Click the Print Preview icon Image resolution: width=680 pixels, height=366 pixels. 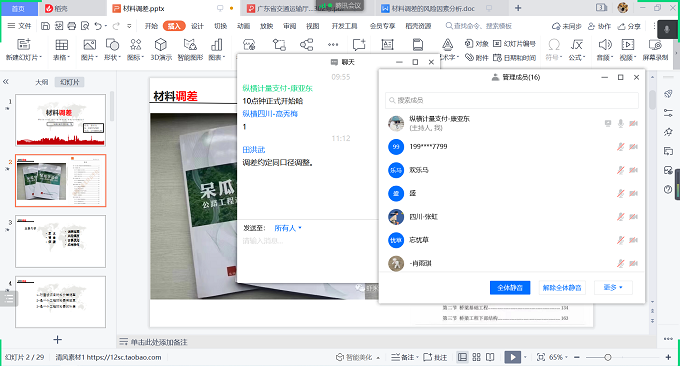click(x=85, y=26)
